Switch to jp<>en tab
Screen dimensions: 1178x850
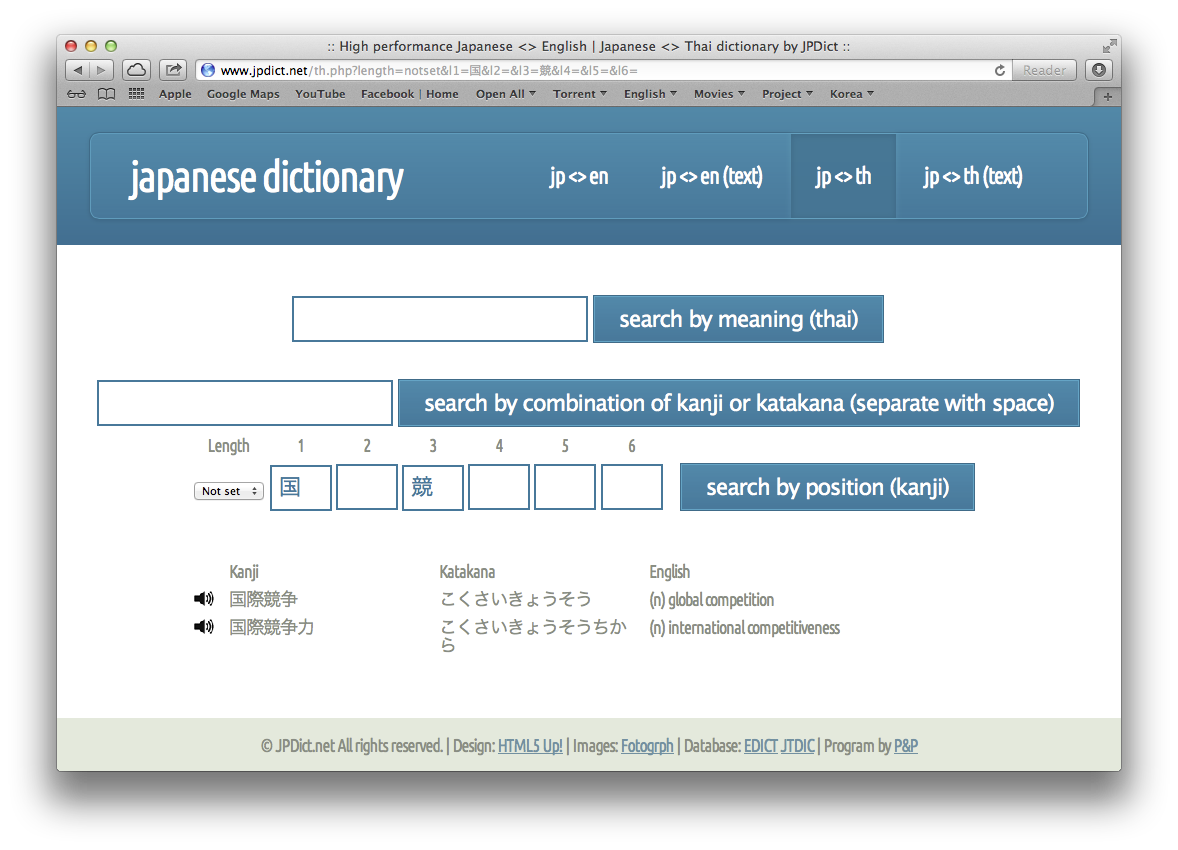(578, 177)
